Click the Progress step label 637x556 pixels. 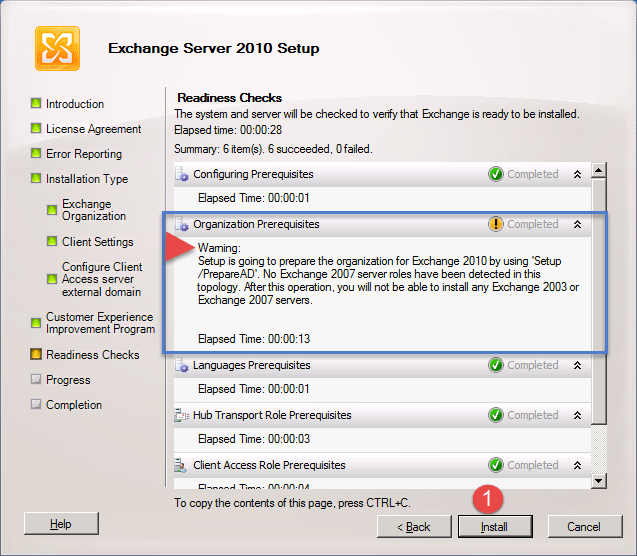pos(68,380)
